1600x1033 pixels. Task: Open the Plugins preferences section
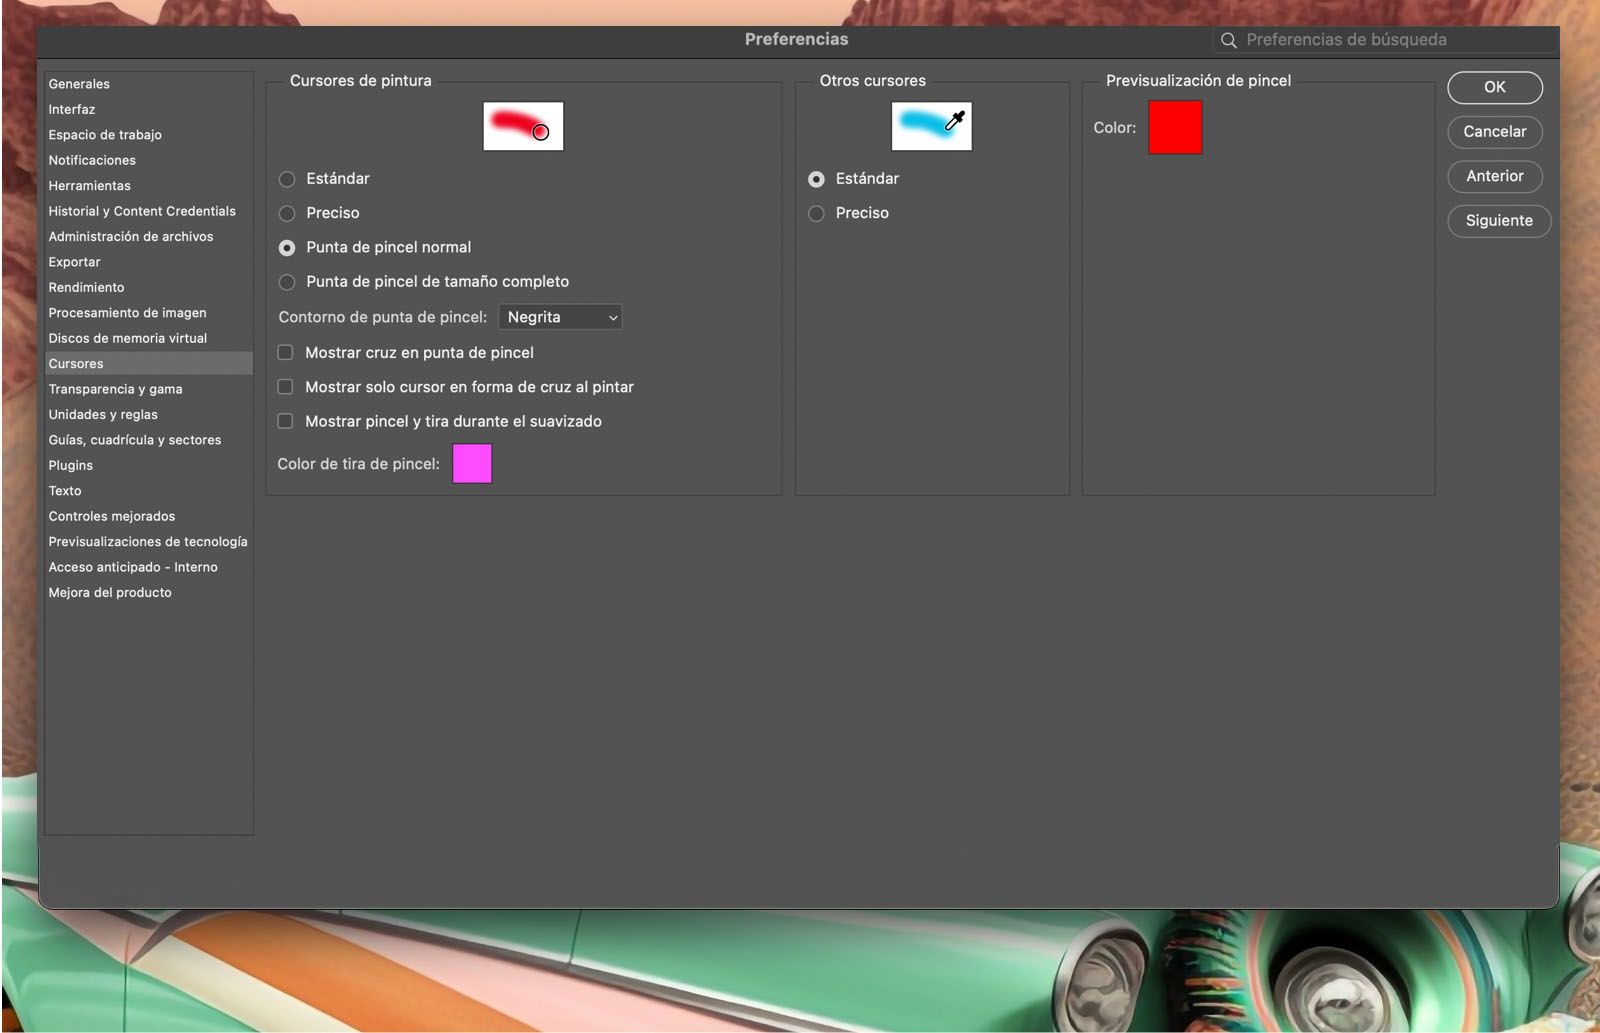[70, 465]
